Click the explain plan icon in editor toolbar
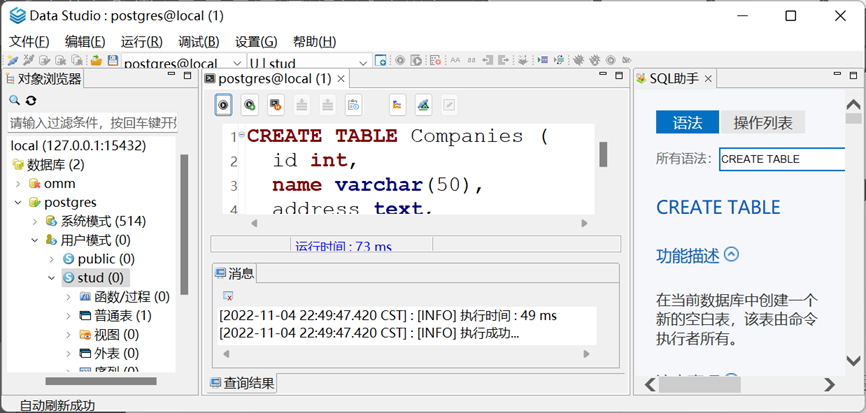 point(398,104)
